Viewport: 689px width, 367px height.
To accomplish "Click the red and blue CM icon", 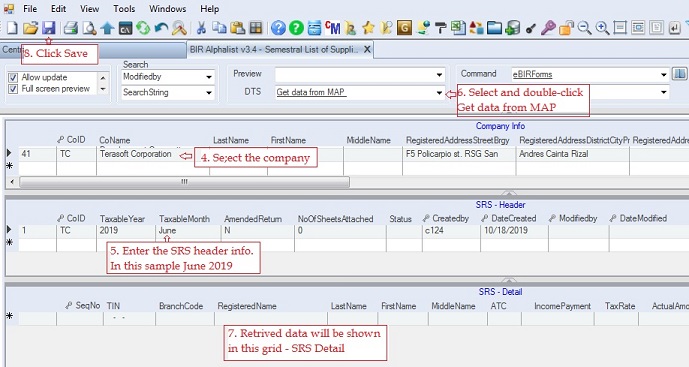I will point(332,29).
